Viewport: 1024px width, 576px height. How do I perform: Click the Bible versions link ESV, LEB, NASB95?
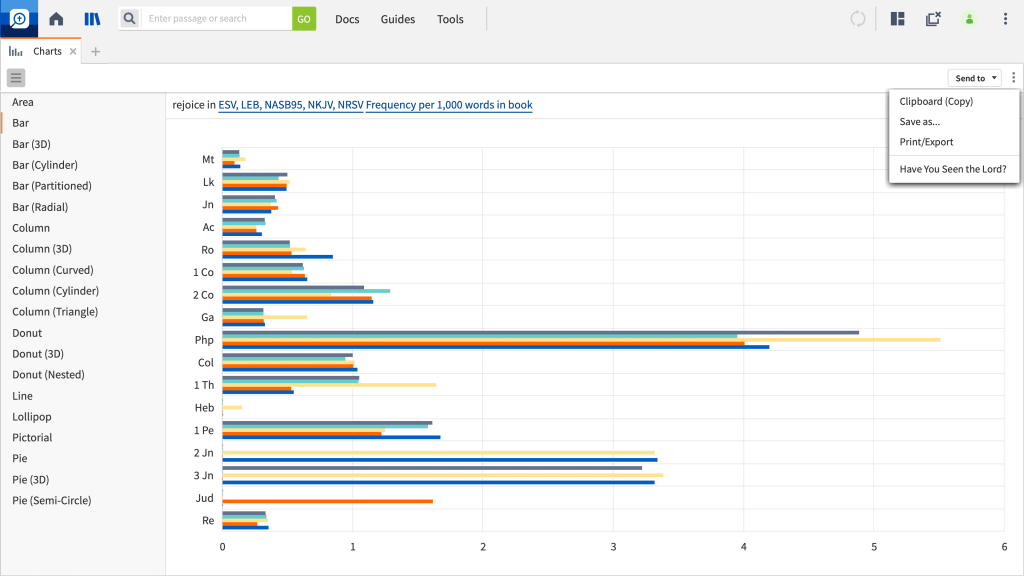290,105
